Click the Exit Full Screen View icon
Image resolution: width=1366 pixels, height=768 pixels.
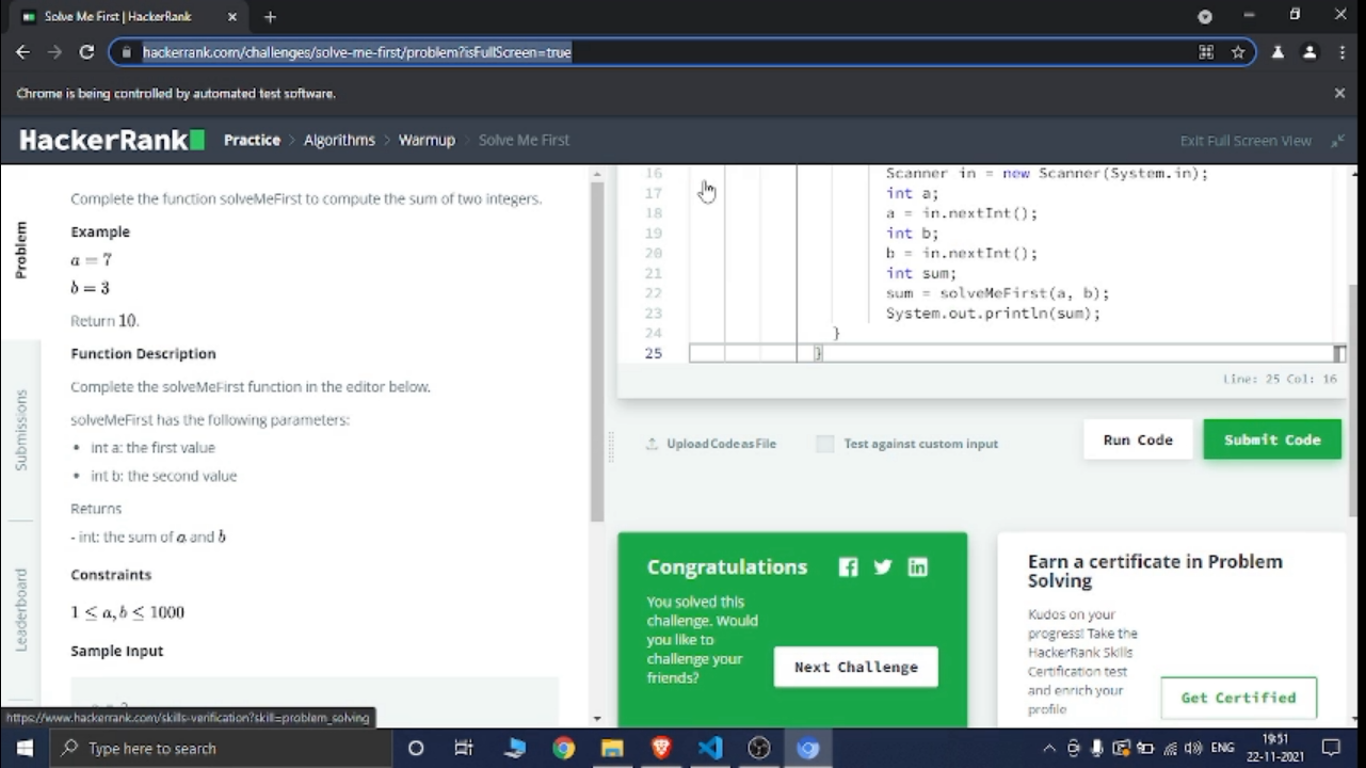pyautogui.click(x=1337, y=141)
